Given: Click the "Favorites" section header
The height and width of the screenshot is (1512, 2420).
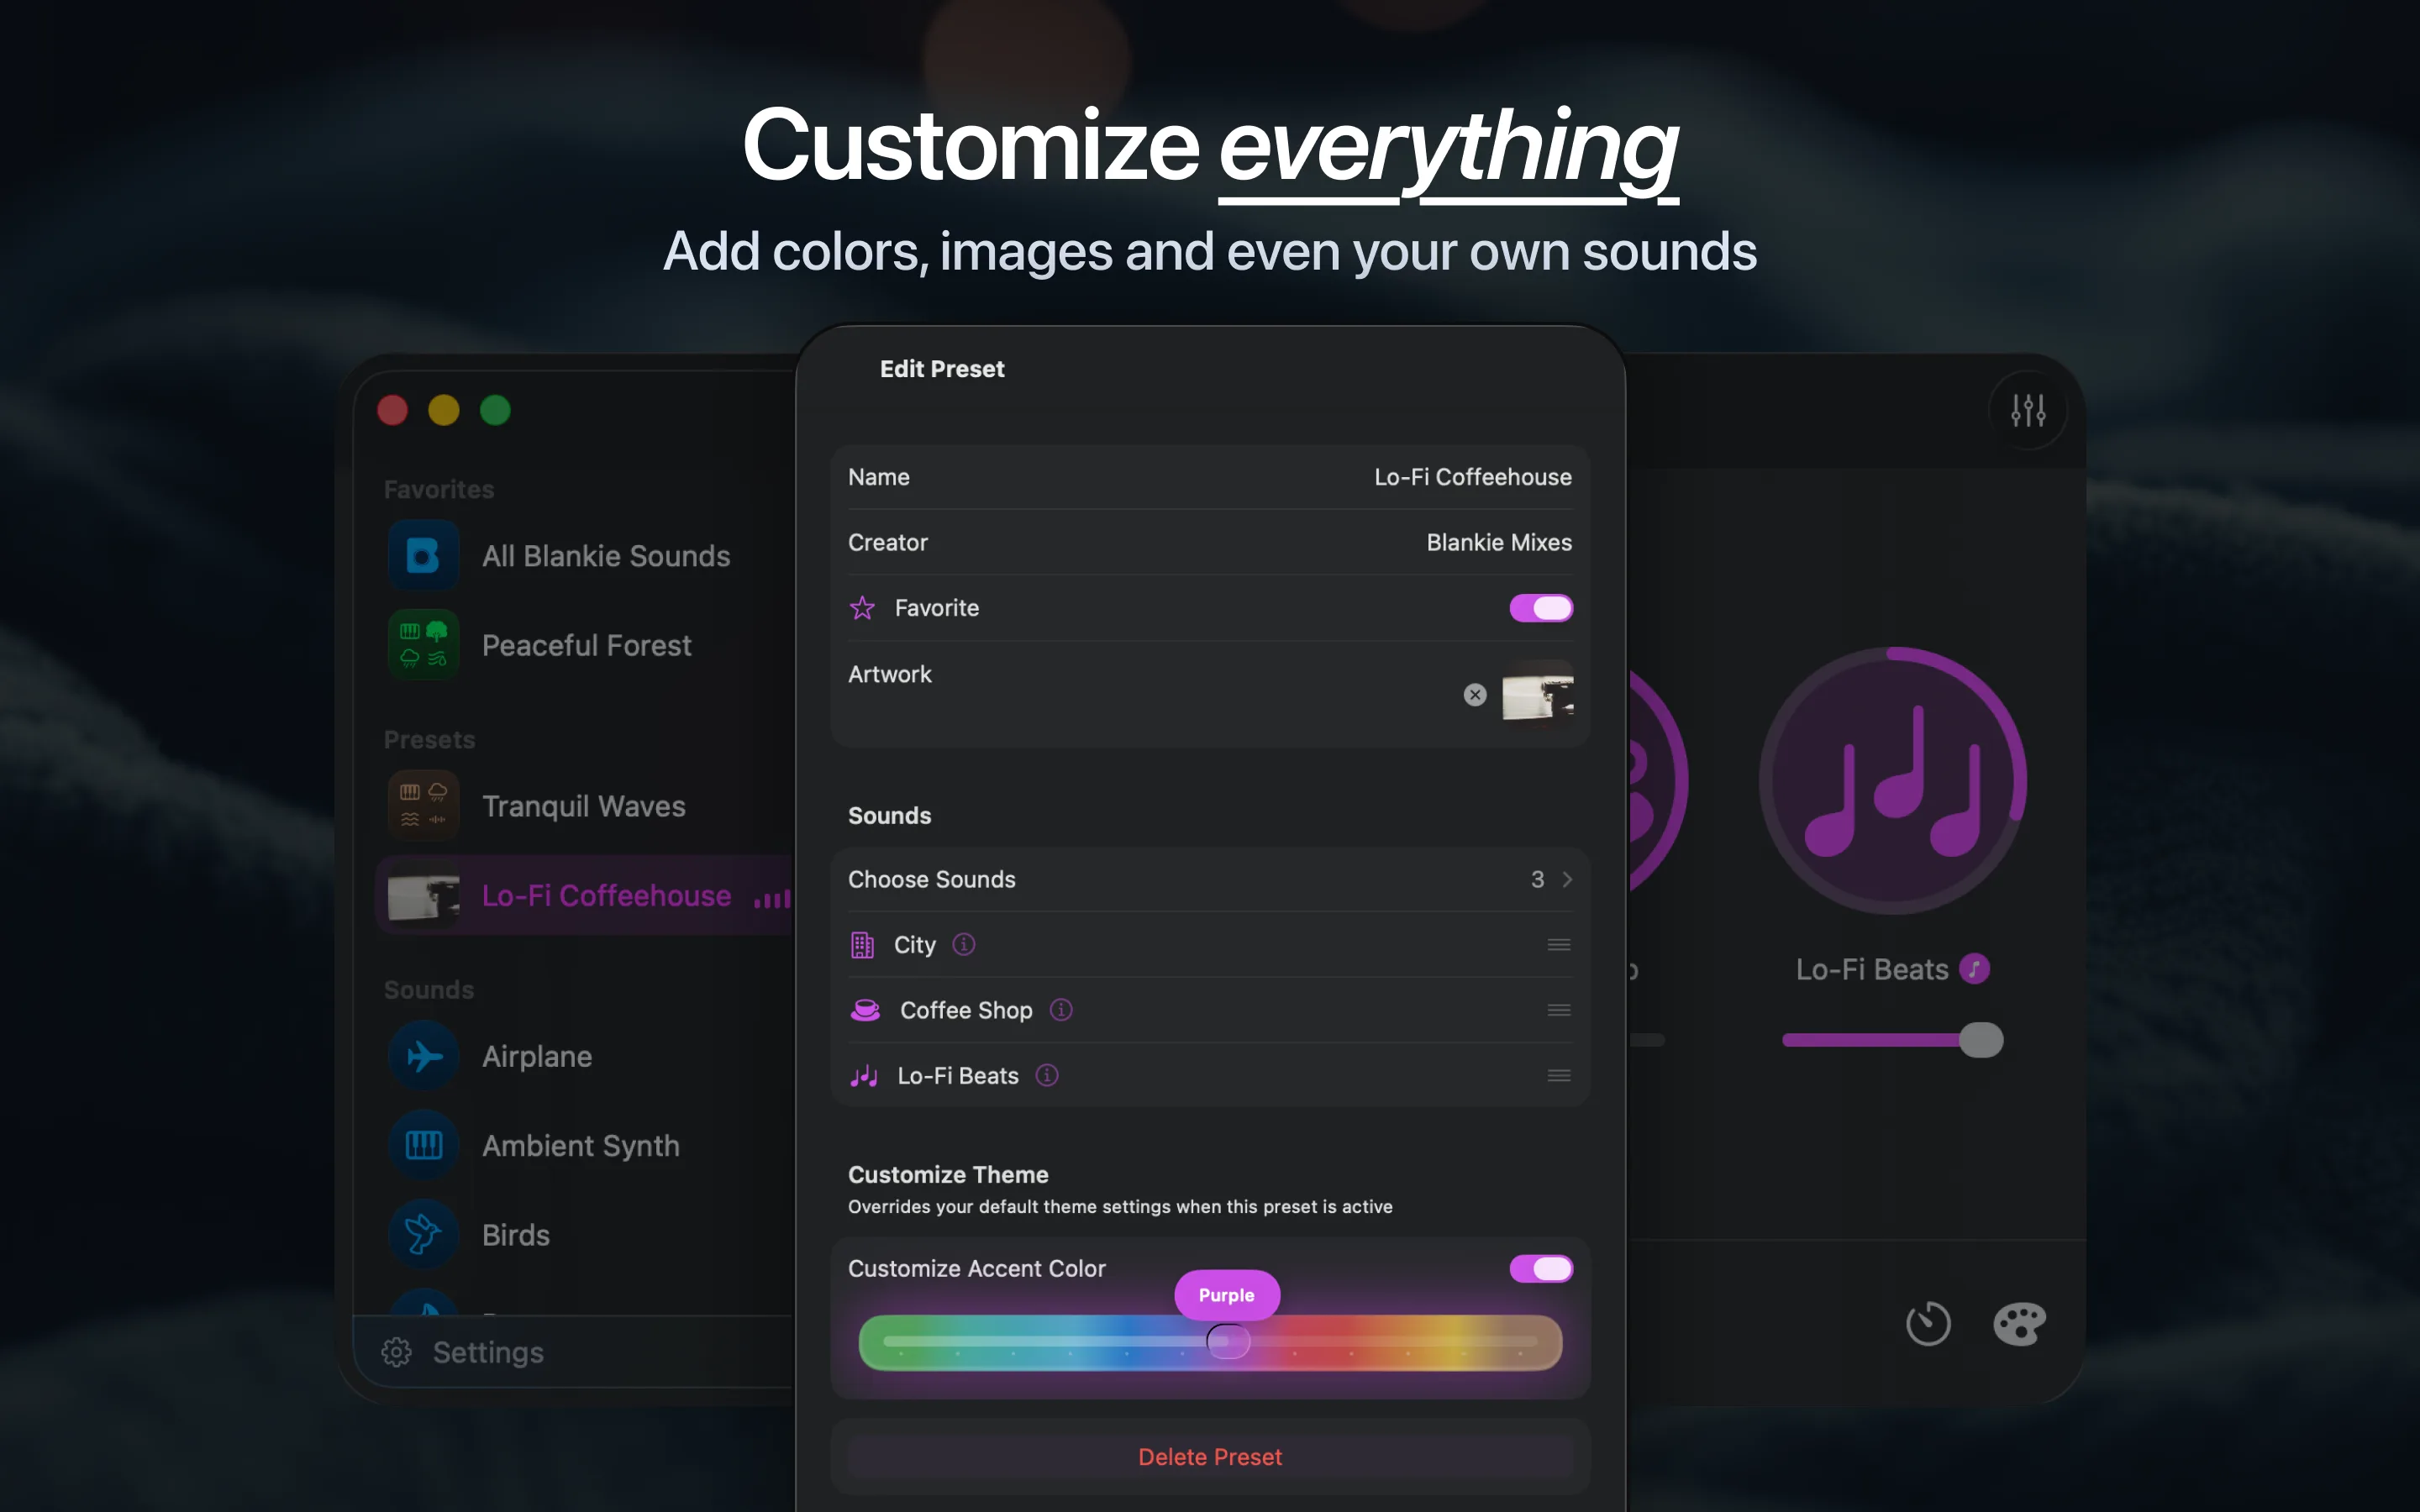Looking at the screenshot, I should 439,489.
